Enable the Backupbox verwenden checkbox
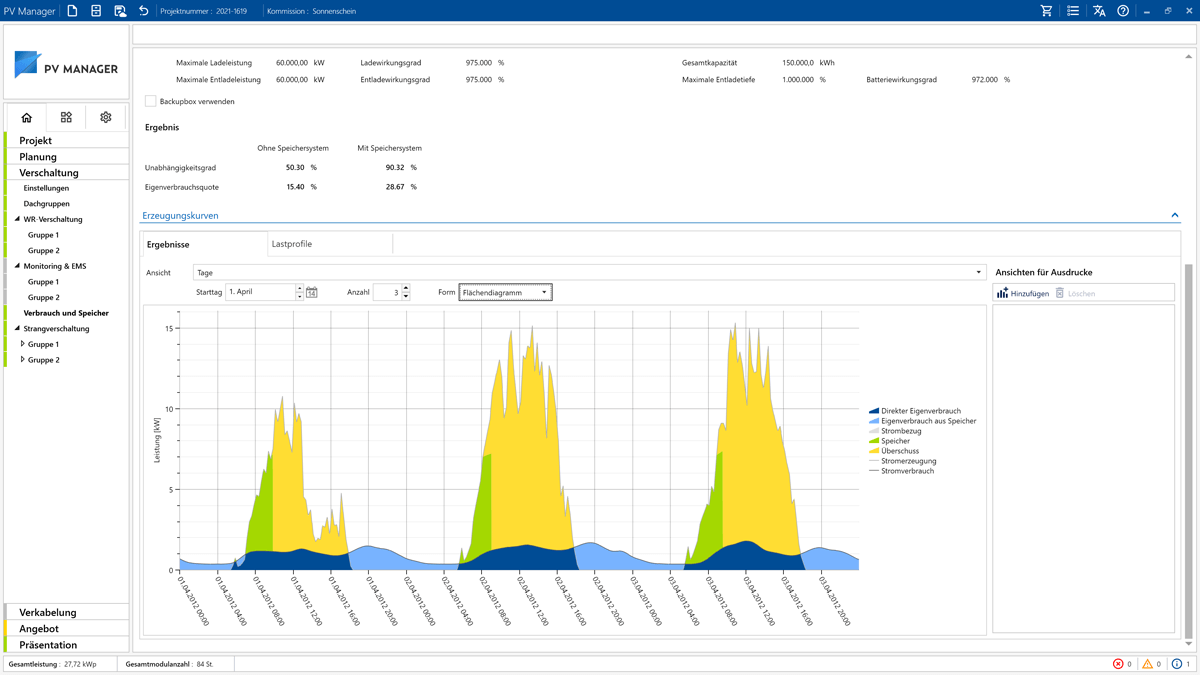The image size is (1200, 675). tap(150, 101)
